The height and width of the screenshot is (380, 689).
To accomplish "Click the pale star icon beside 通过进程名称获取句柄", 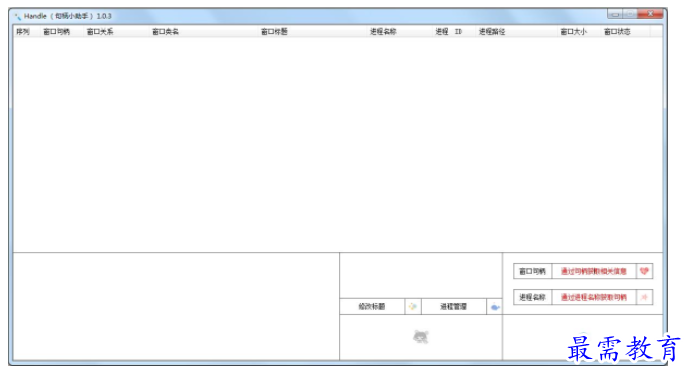I will 644,297.
